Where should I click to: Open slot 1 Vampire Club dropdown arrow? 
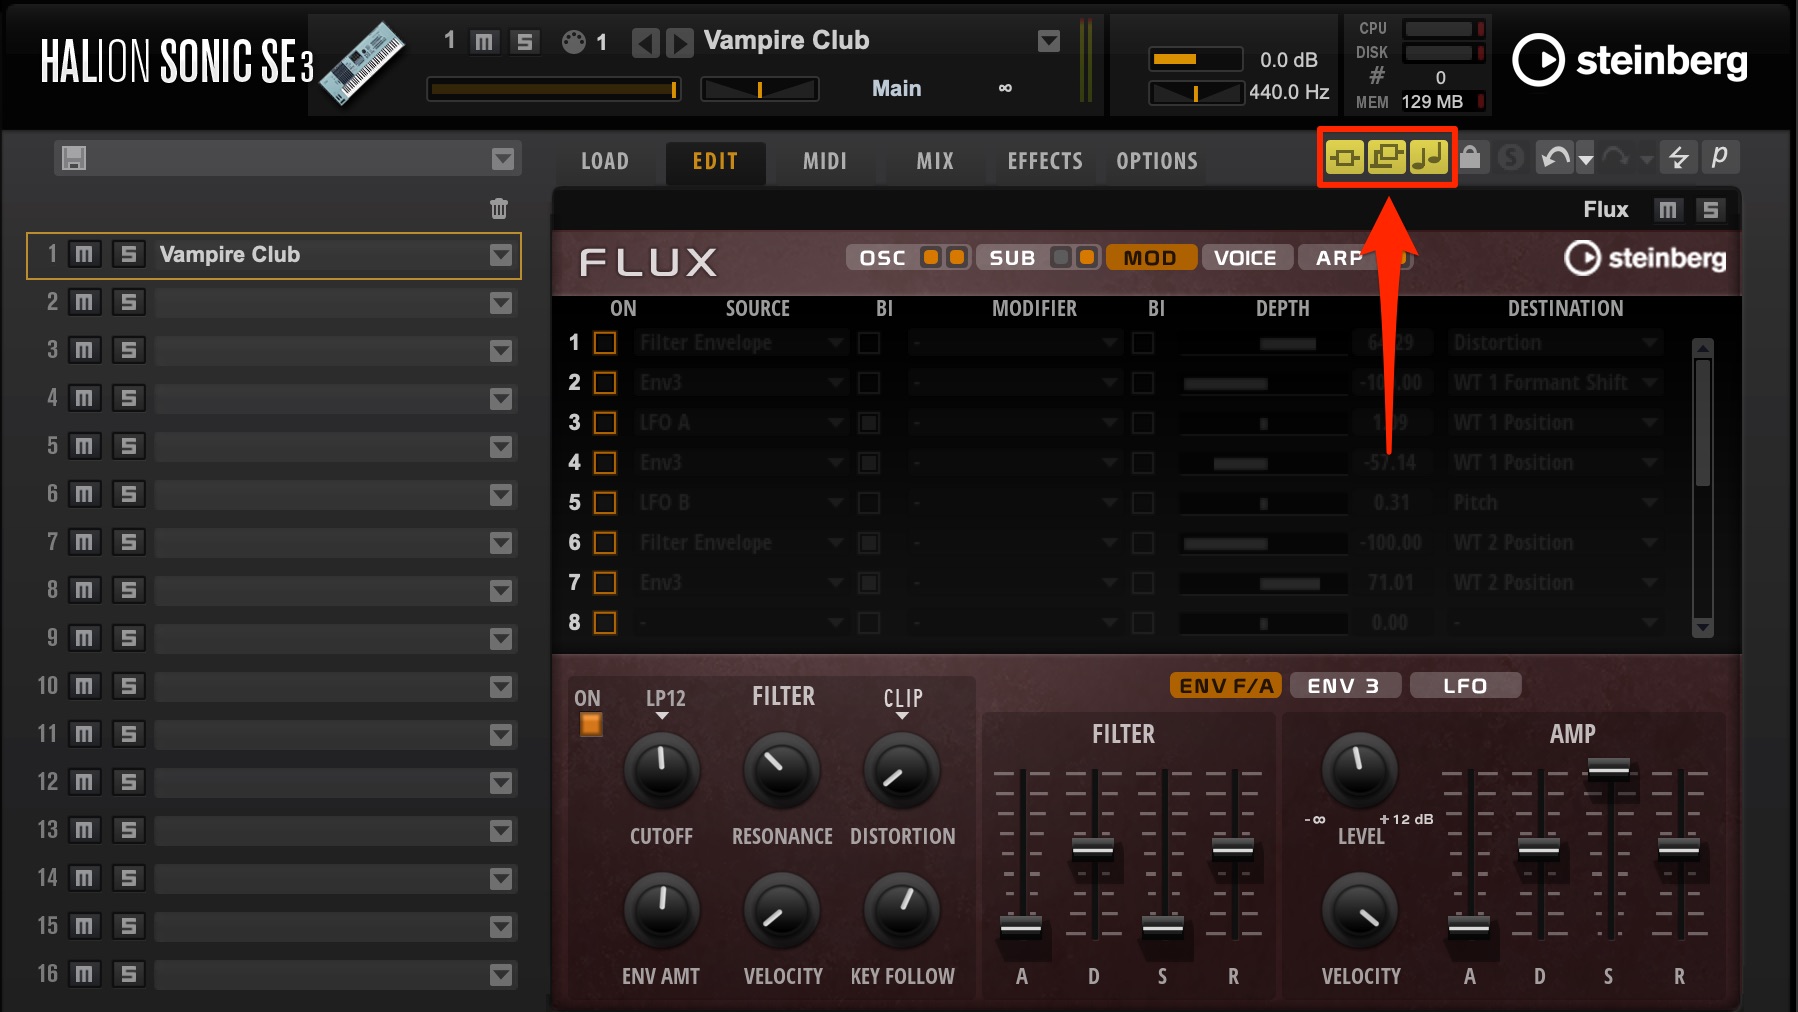coord(501,255)
